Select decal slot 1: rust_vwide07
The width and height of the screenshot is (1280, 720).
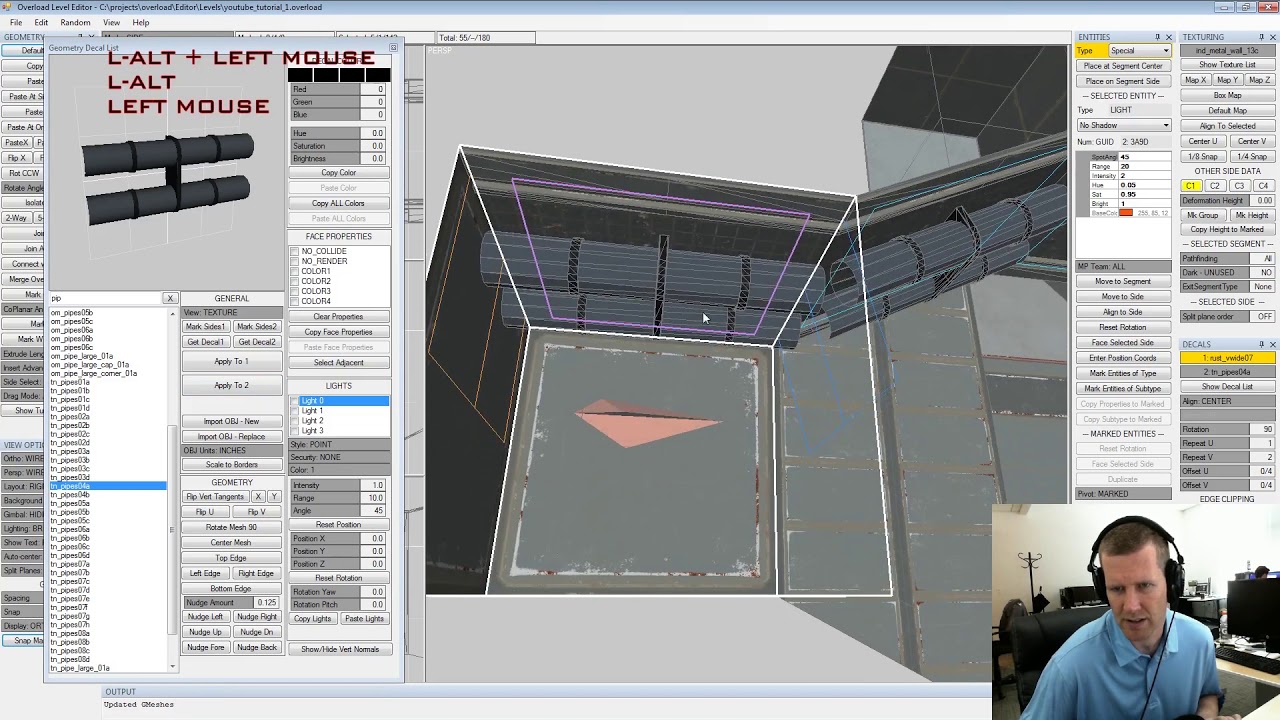point(1227,358)
